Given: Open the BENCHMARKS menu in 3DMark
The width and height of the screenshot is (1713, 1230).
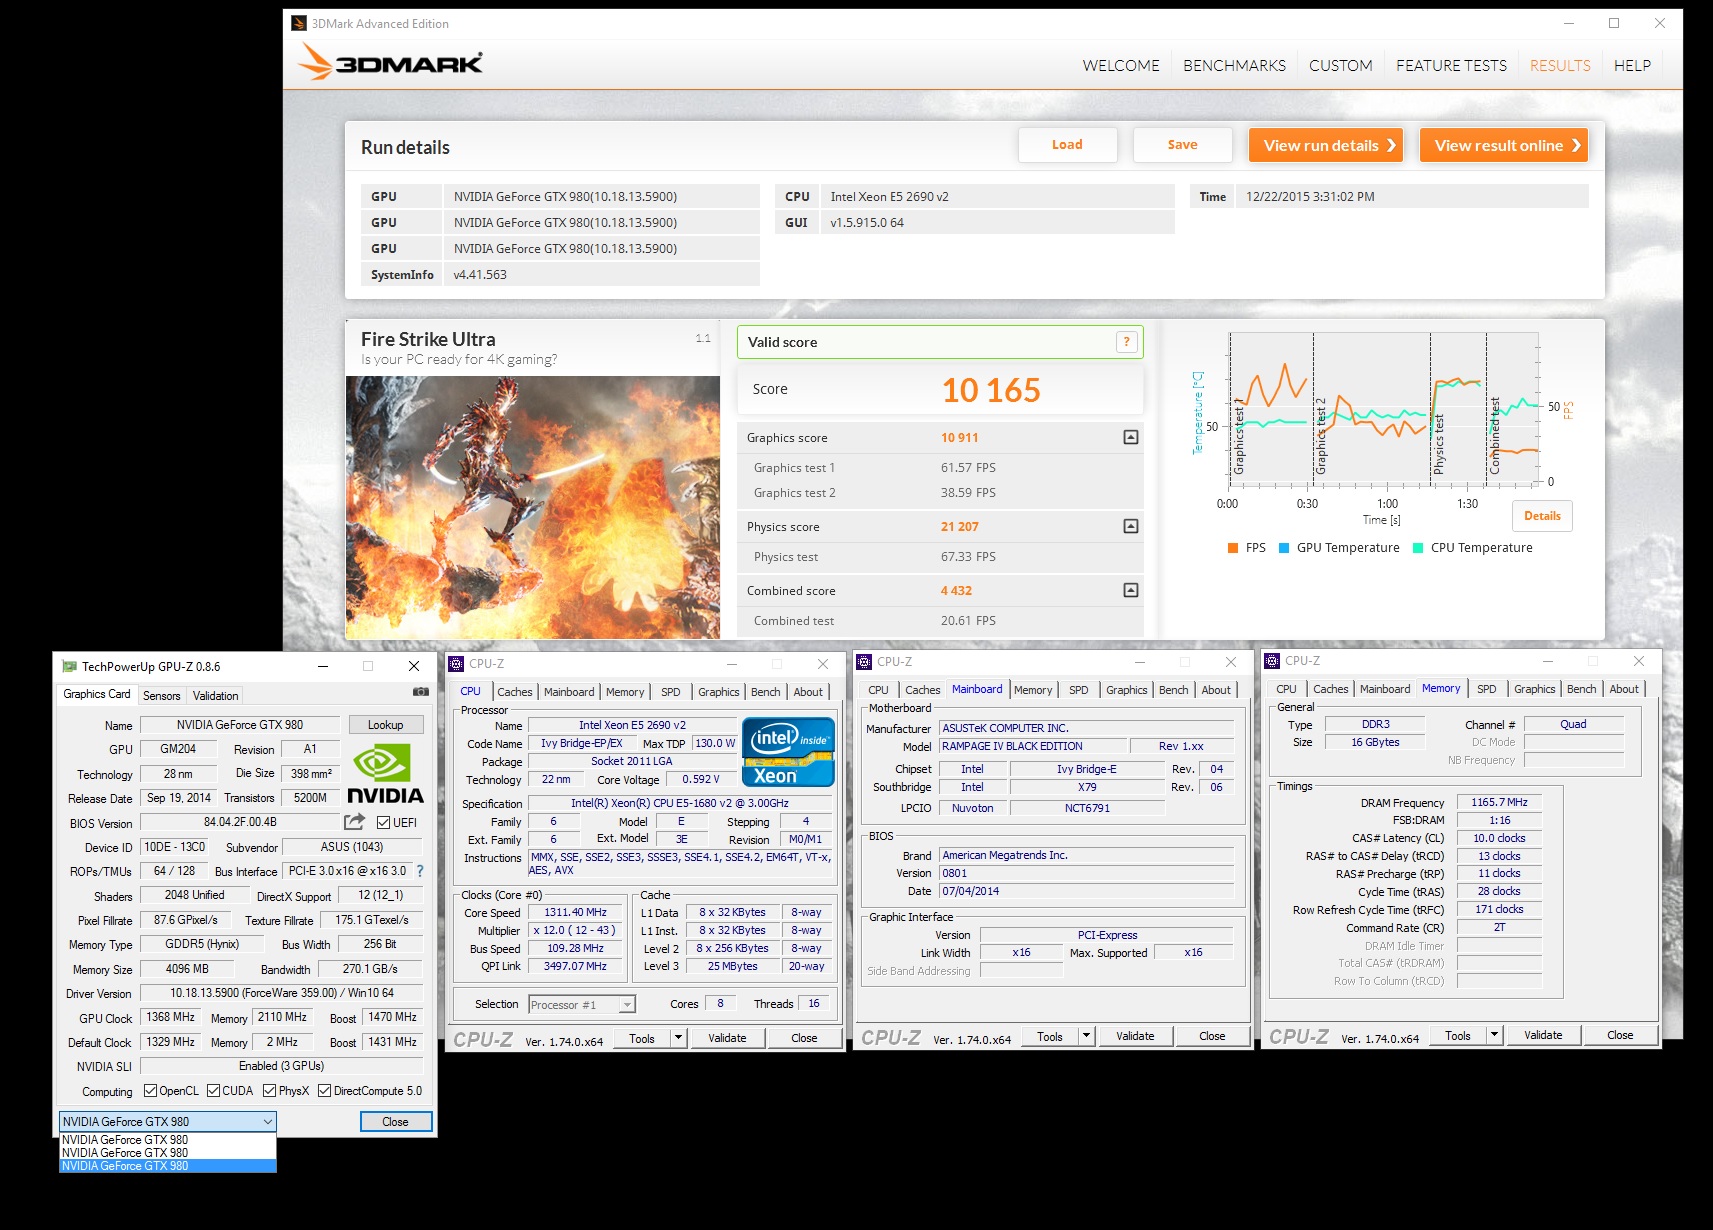Looking at the screenshot, I should pos(1234,65).
